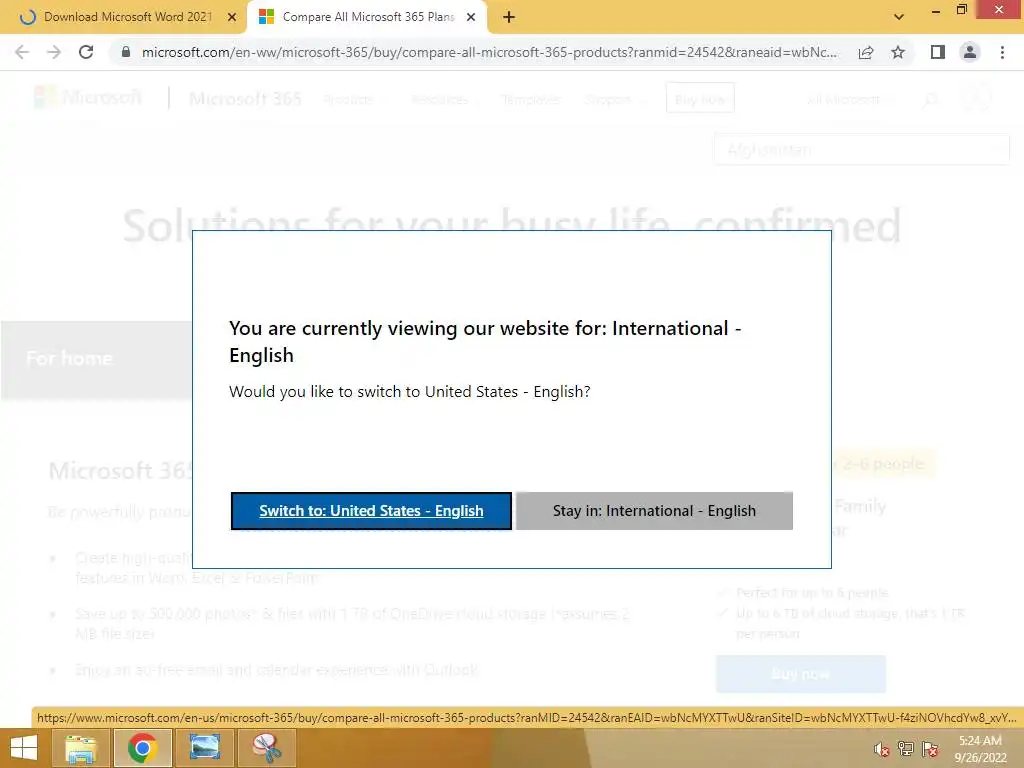
Task: Open the Windows Start menu
Action: tap(24, 748)
